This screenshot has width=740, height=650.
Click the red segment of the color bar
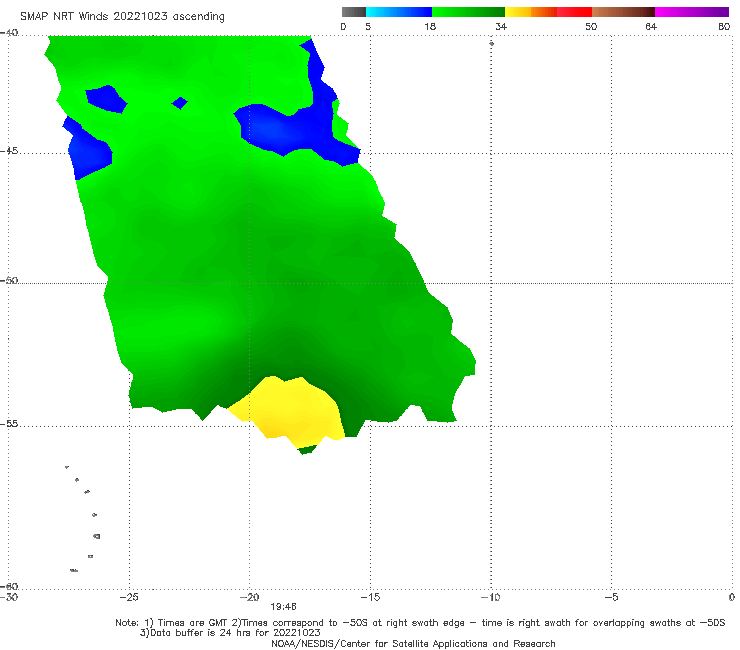[574, 12]
